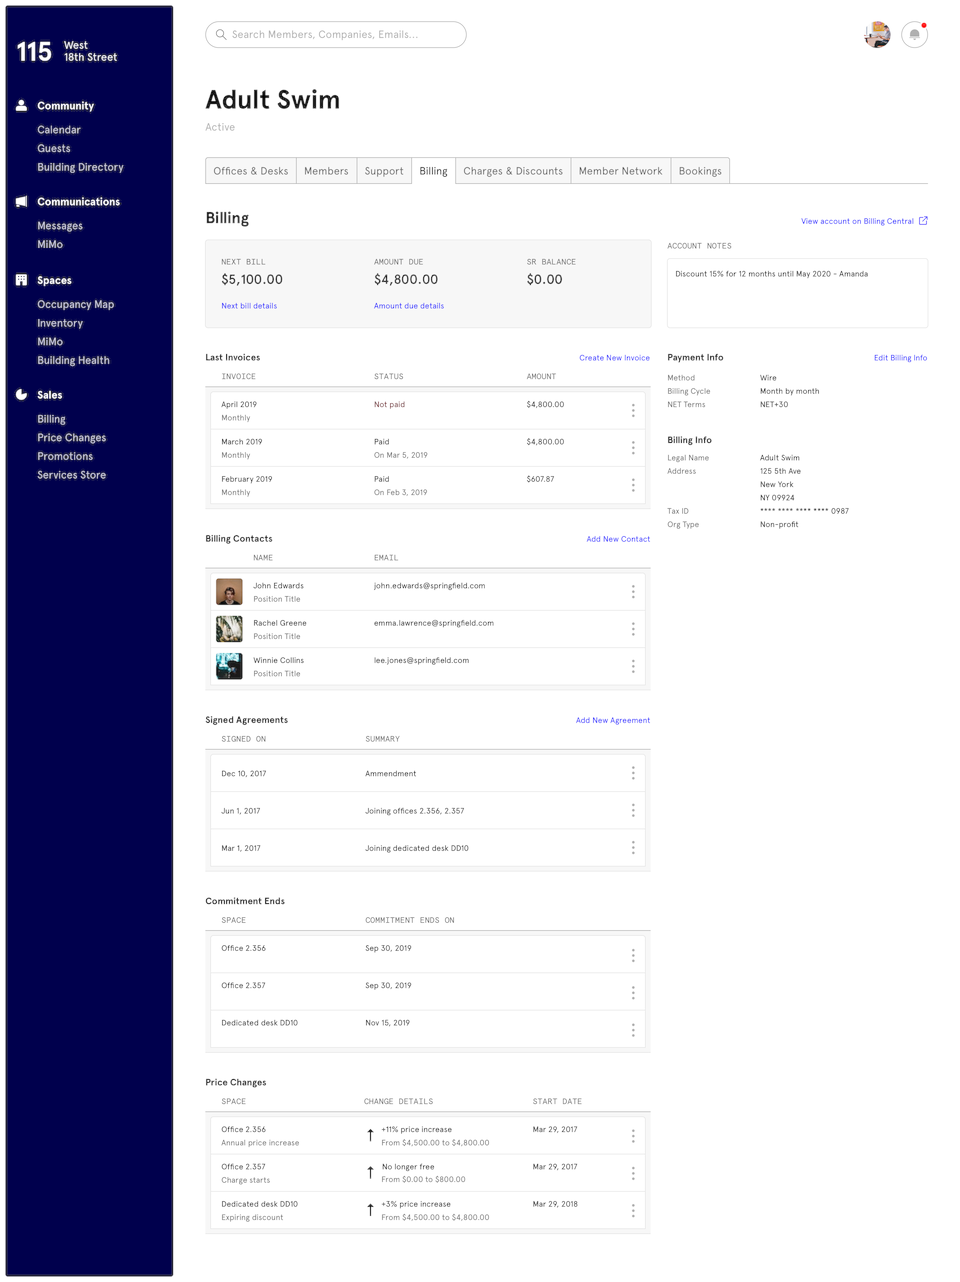Image resolution: width=960 pixels, height=1282 pixels.
Task: Open Building Directory in sidebar
Action: click(x=80, y=167)
